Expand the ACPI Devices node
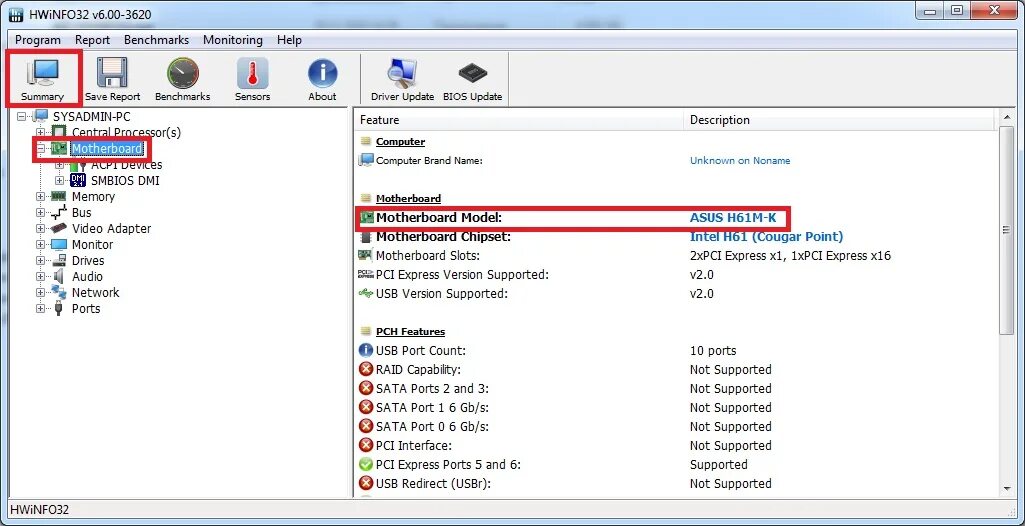 59,165
